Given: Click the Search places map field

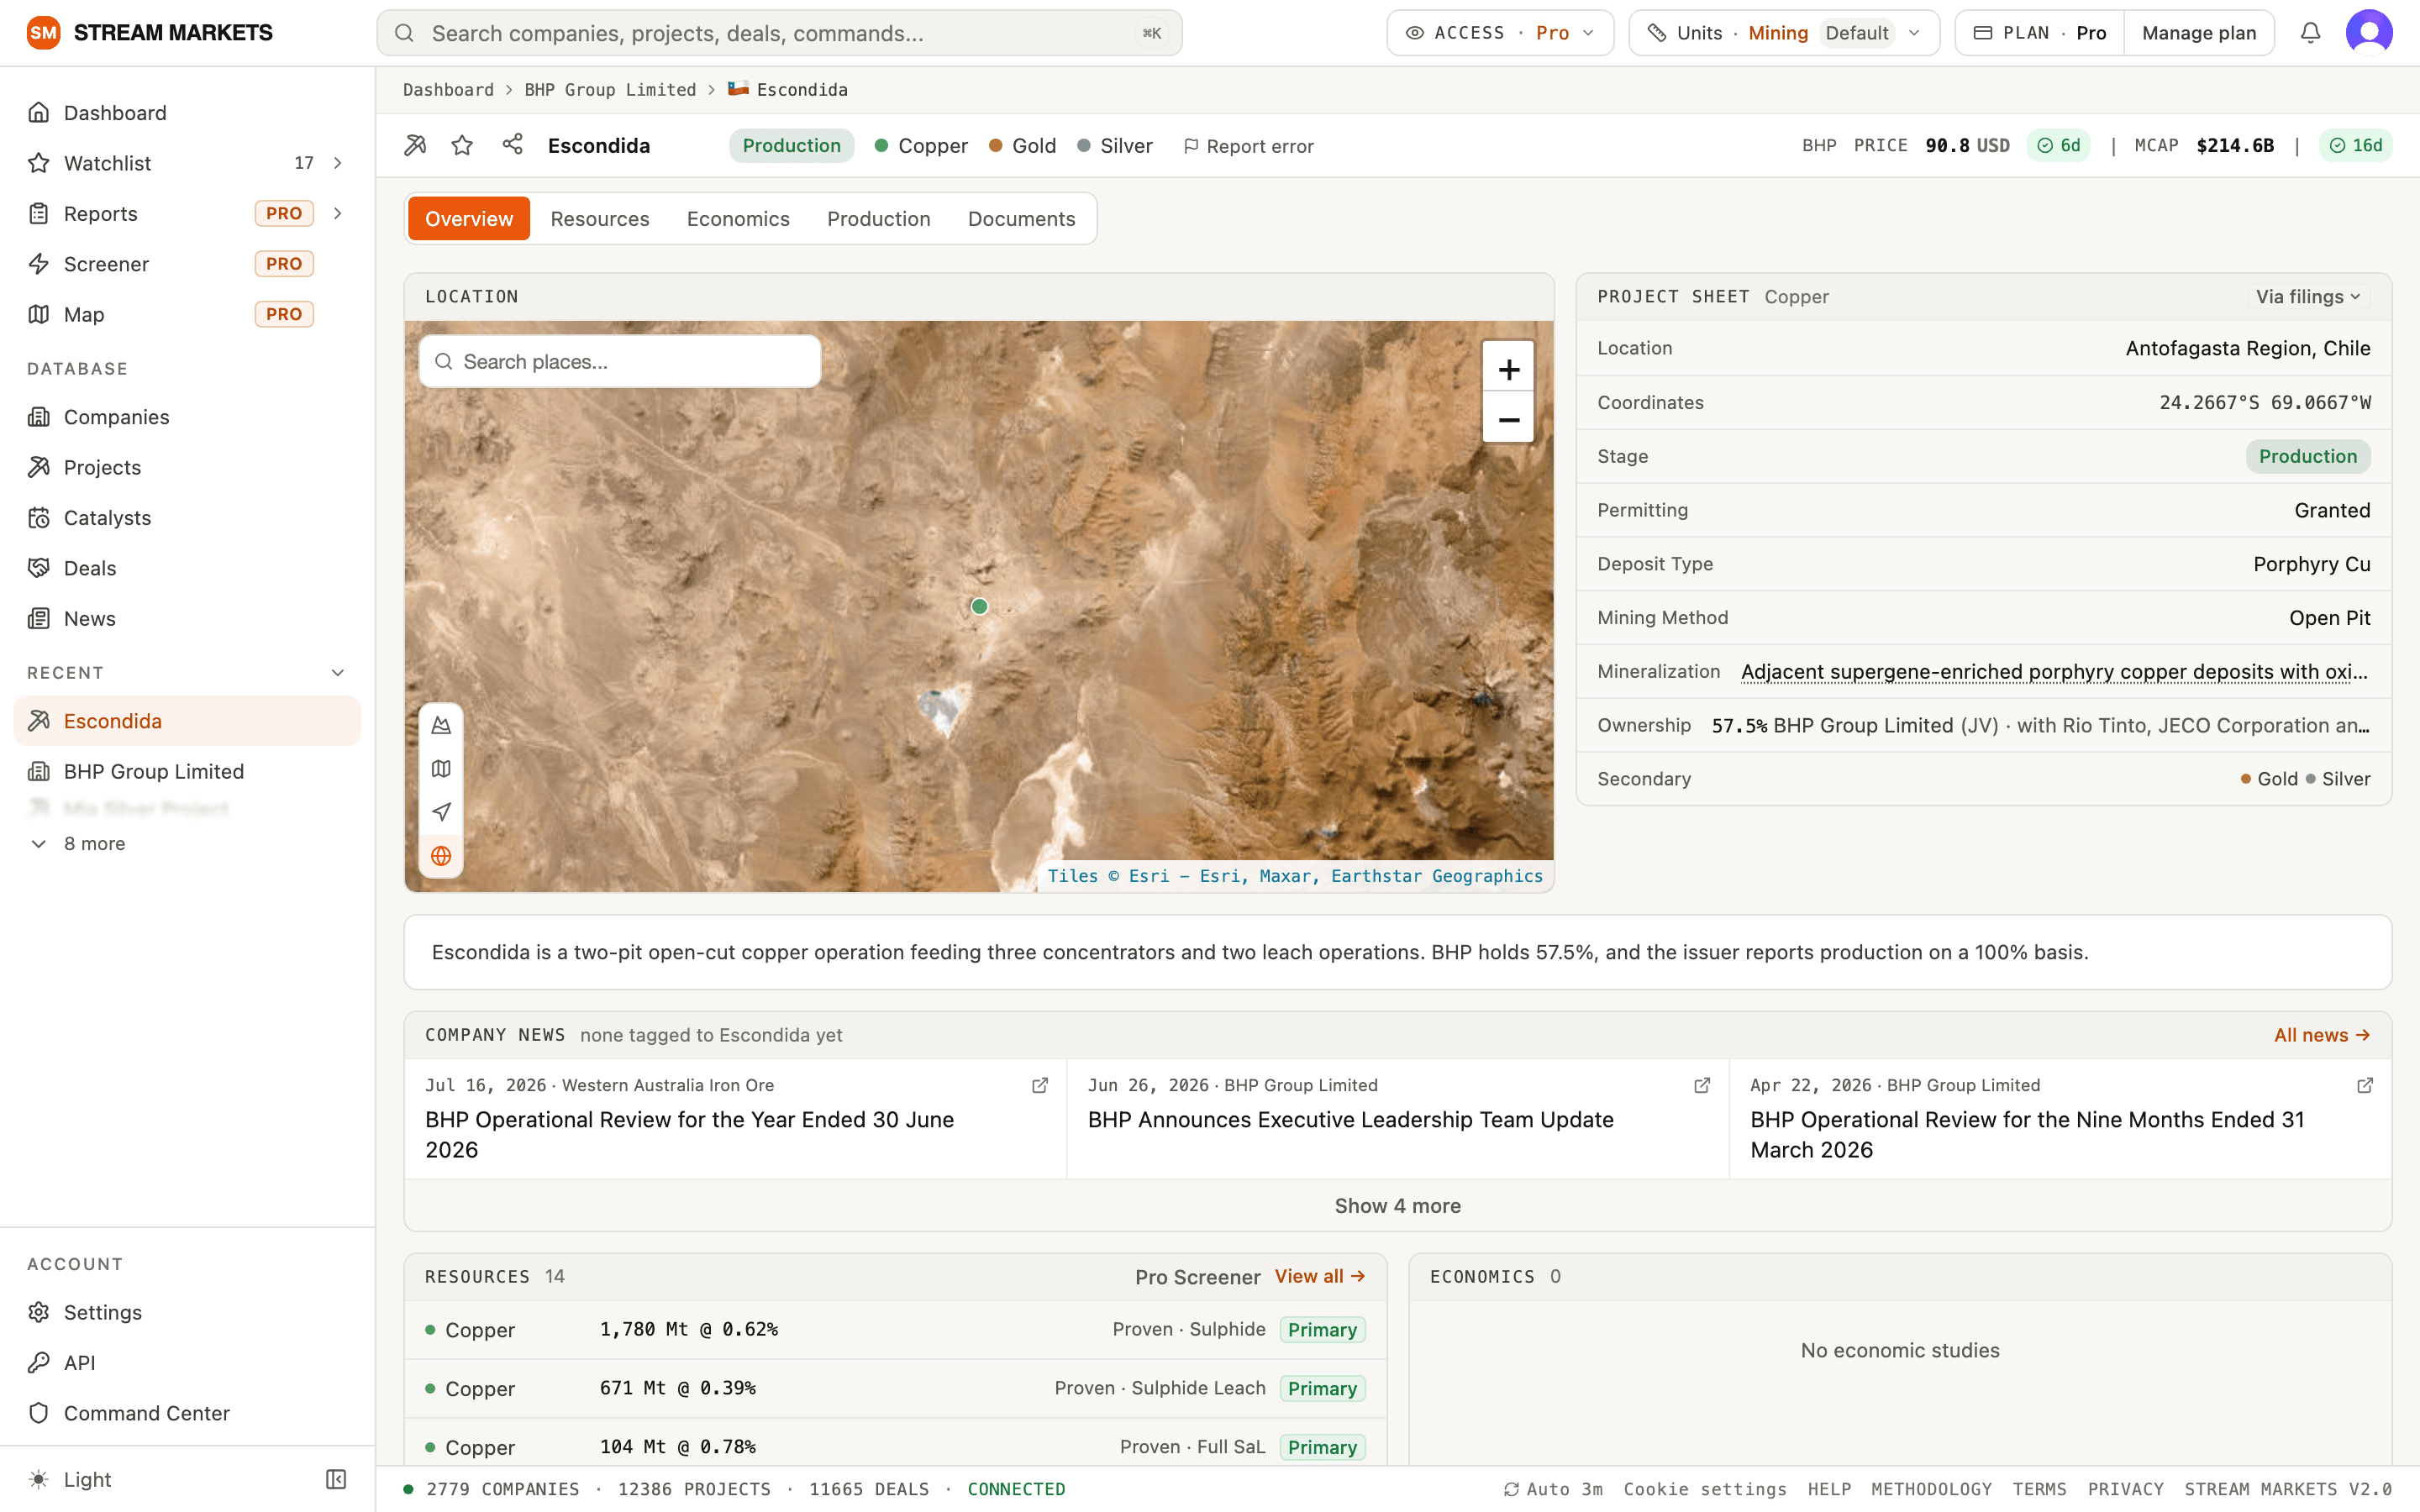Looking at the screenshot, I should tap(619, 361).
